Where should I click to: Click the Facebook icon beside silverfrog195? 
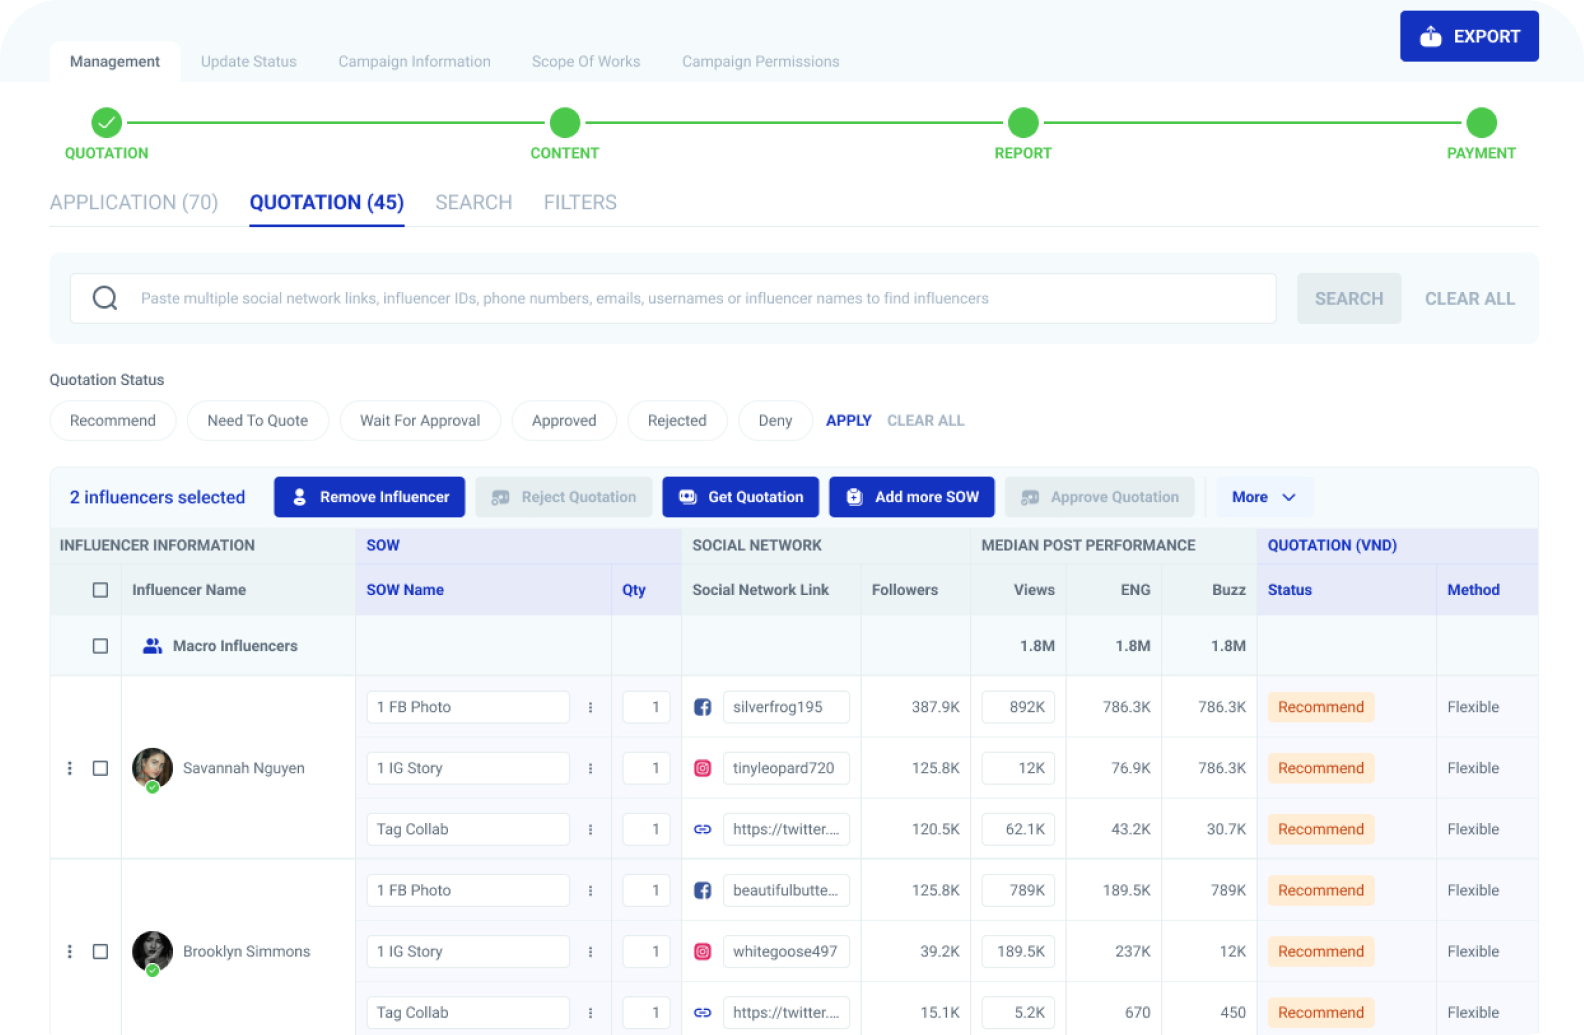click(x=702, y=707)
